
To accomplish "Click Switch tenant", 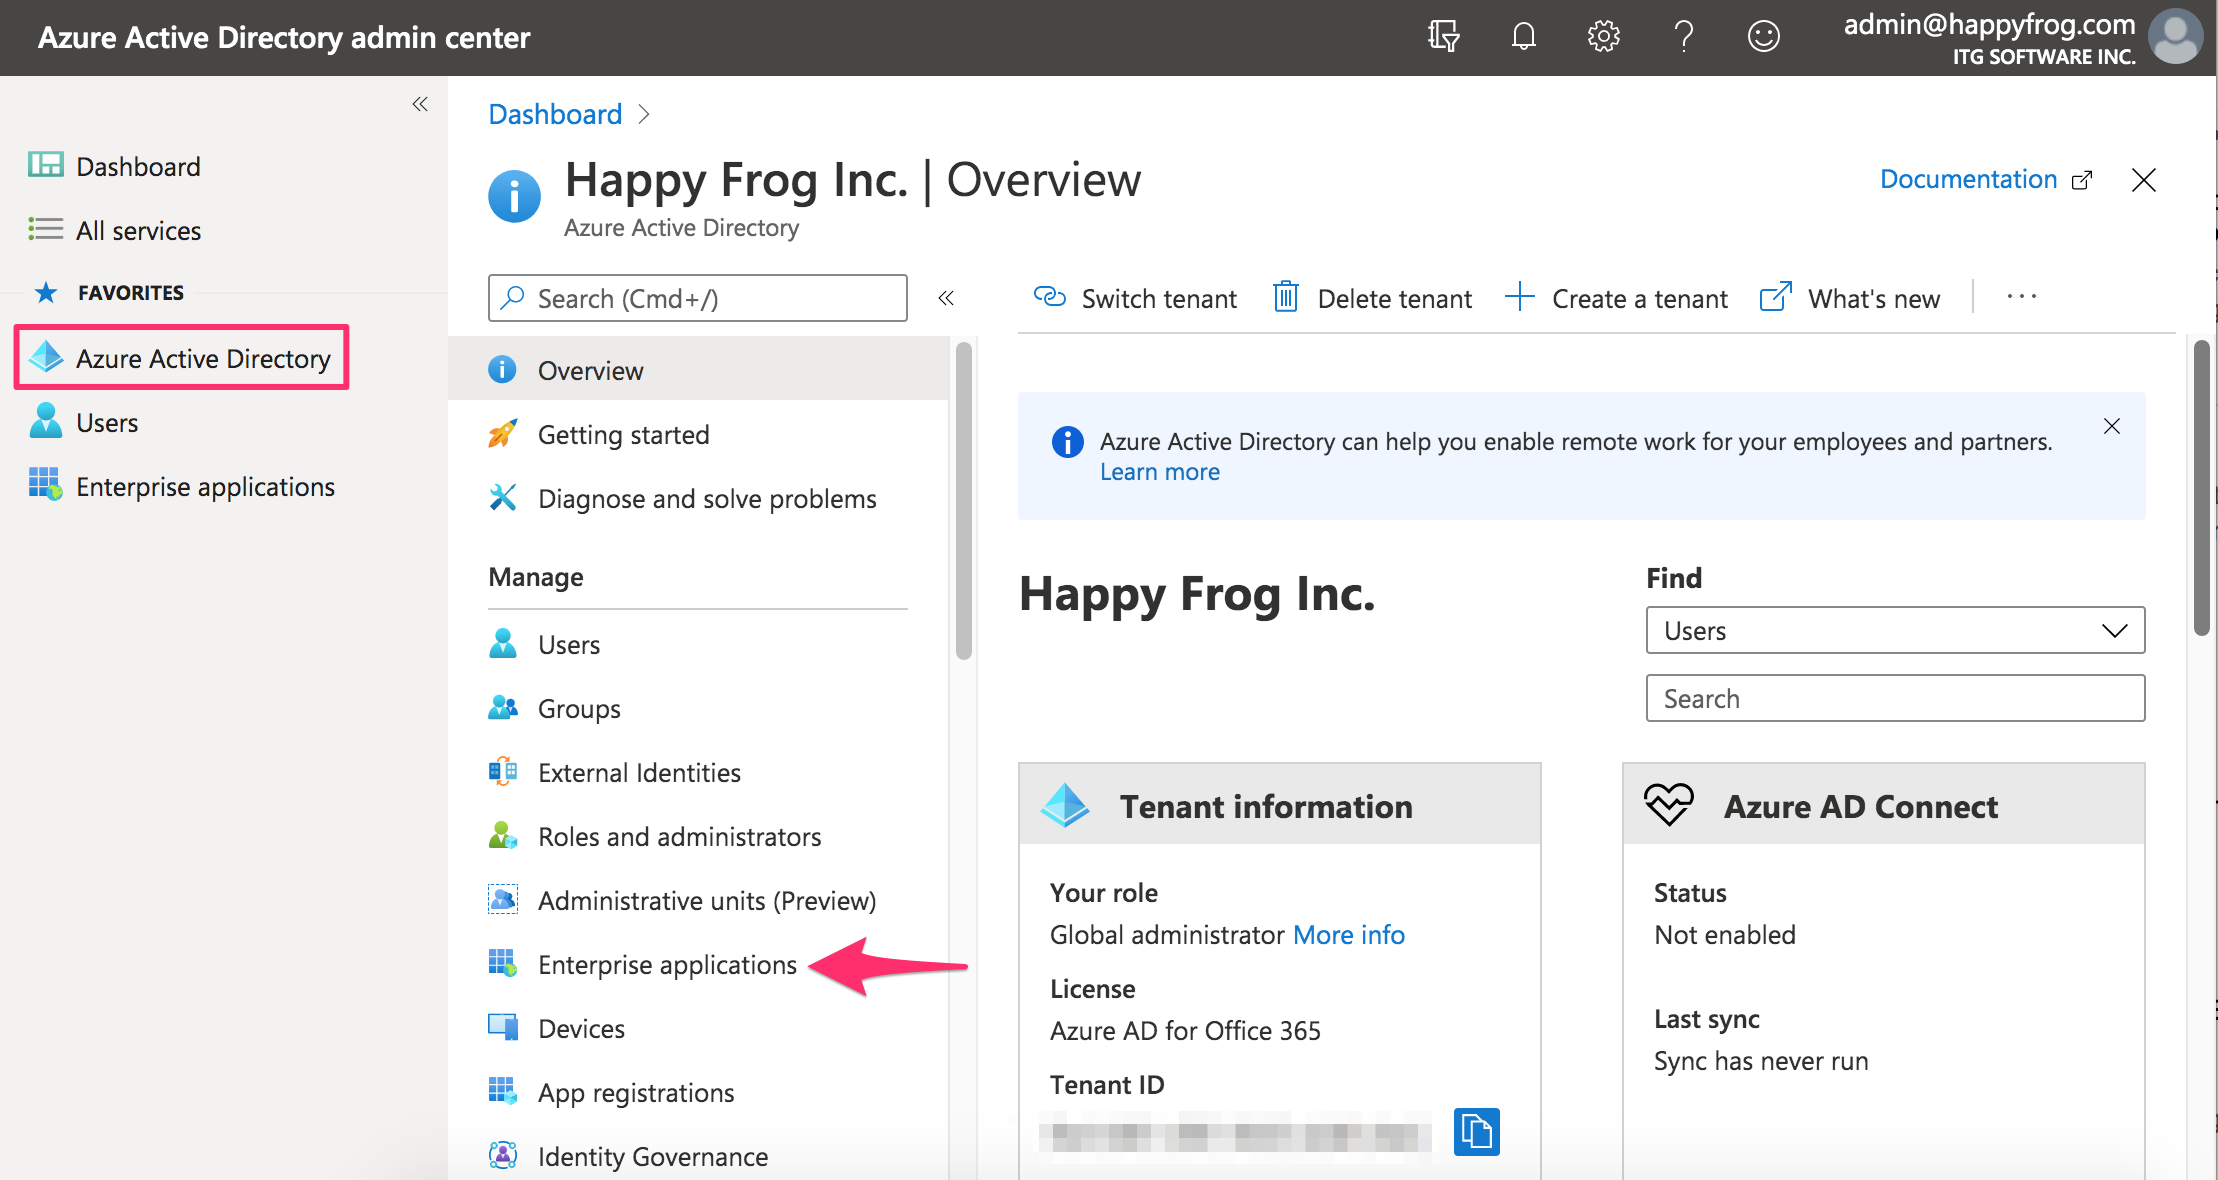I will (1135, 298).
